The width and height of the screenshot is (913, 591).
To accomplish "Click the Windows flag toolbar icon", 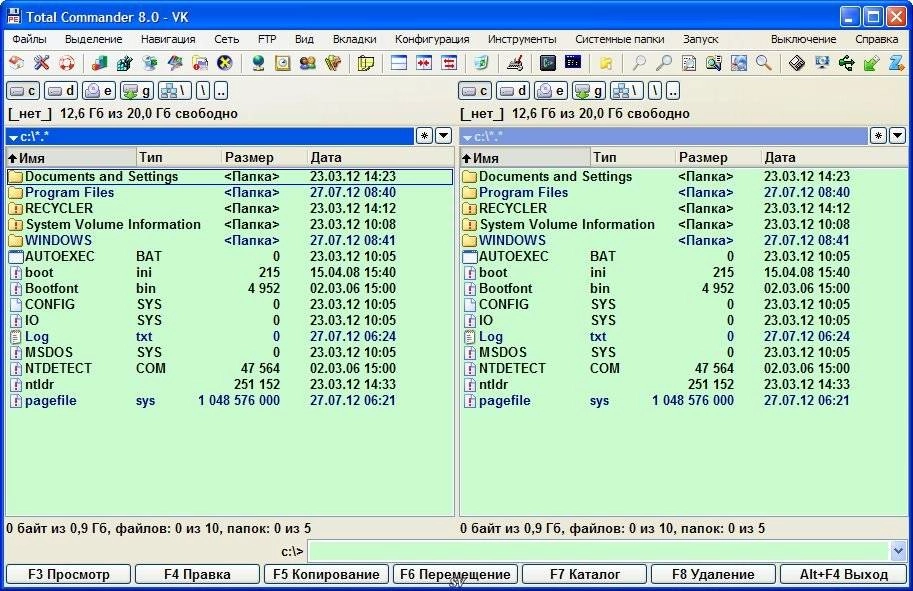I will [175, 62].
